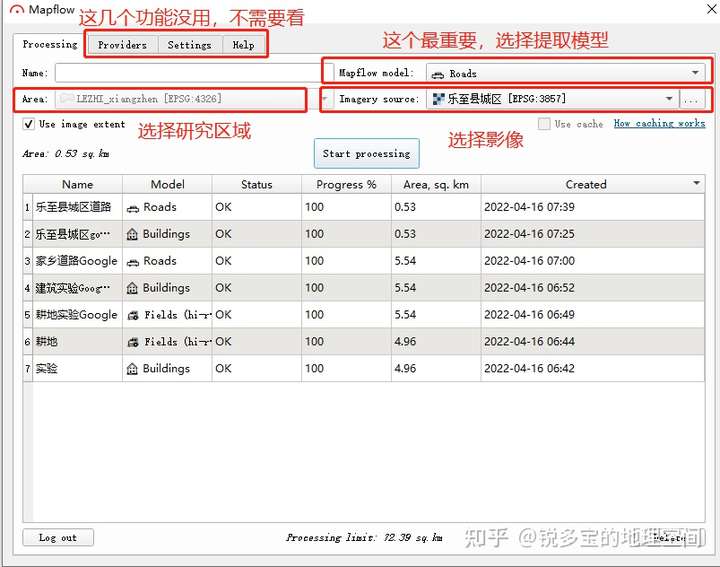Click the Fields tractor icon in row 5
This screenshot has width=720, height=567.
coord(133,315)
